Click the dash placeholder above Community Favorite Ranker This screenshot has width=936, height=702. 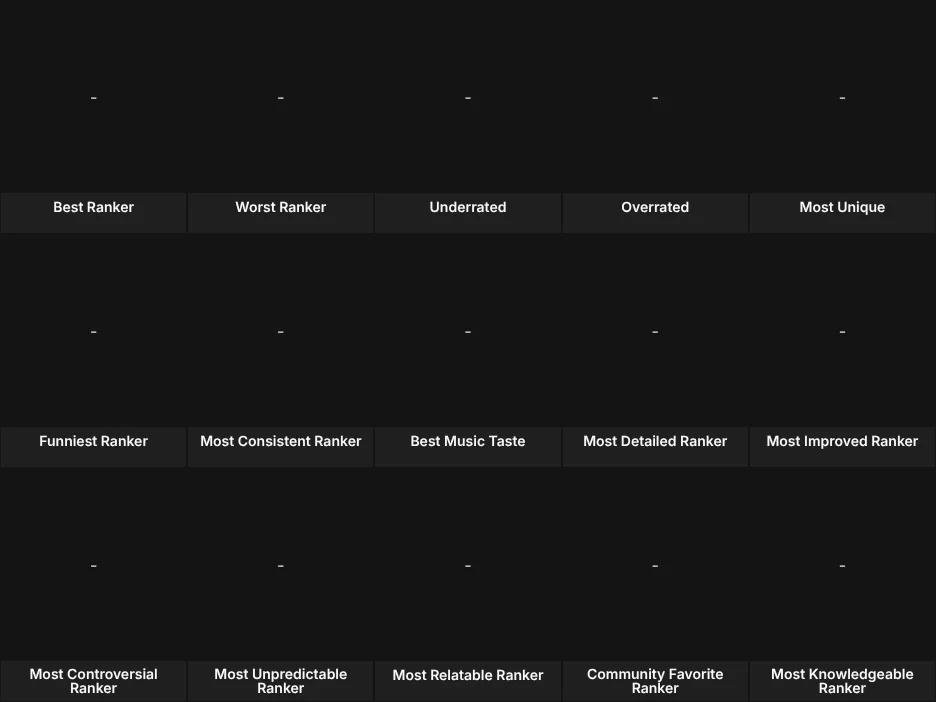[655, 566]
